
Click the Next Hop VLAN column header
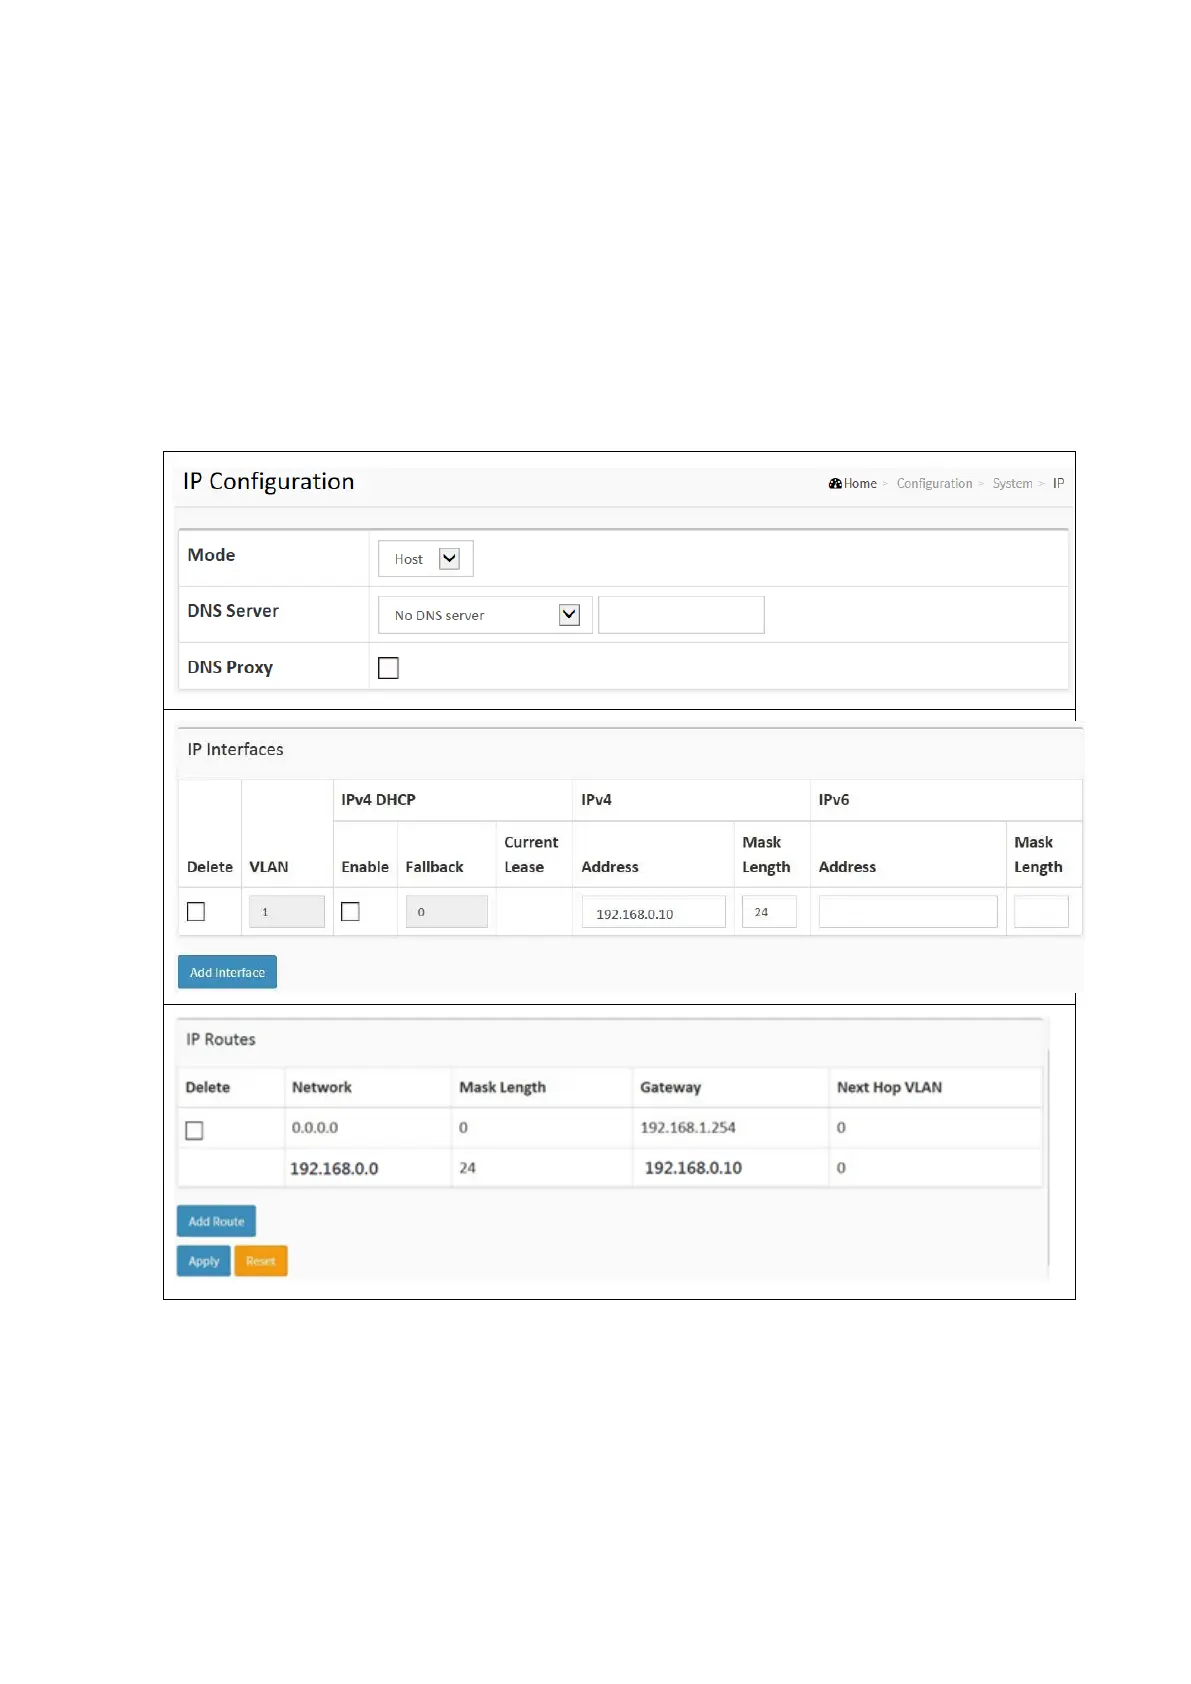889,1087
